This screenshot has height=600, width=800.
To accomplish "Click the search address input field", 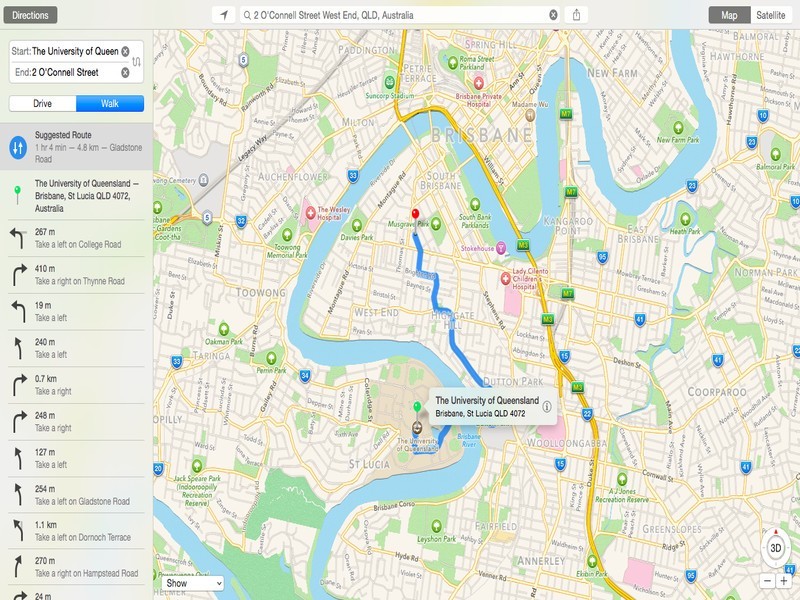I will (395, 15).
